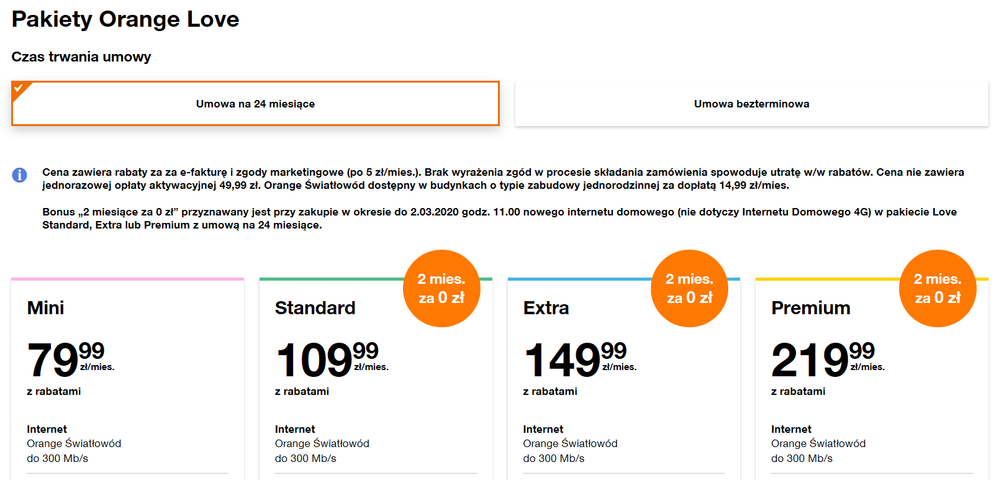The height and width of the screenshot is (480, 999).
Task: Click the pink color bar above Mini
Action: coord(127,279)
